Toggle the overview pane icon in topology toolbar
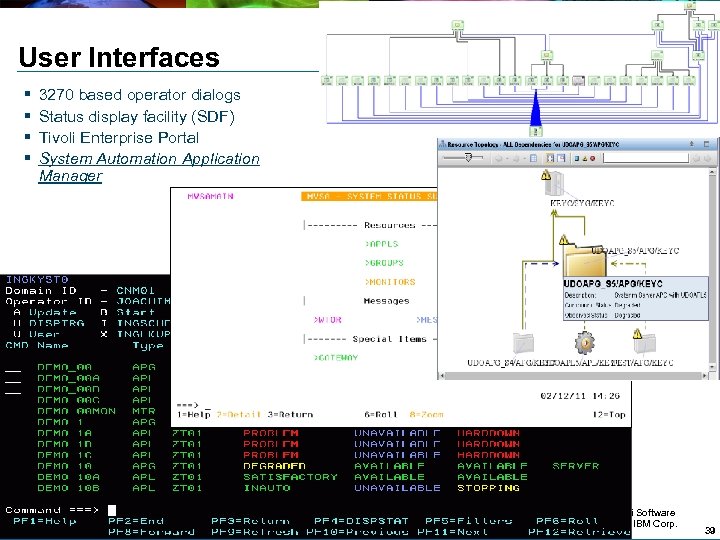The image size is (720, 540). click(561, 158)
